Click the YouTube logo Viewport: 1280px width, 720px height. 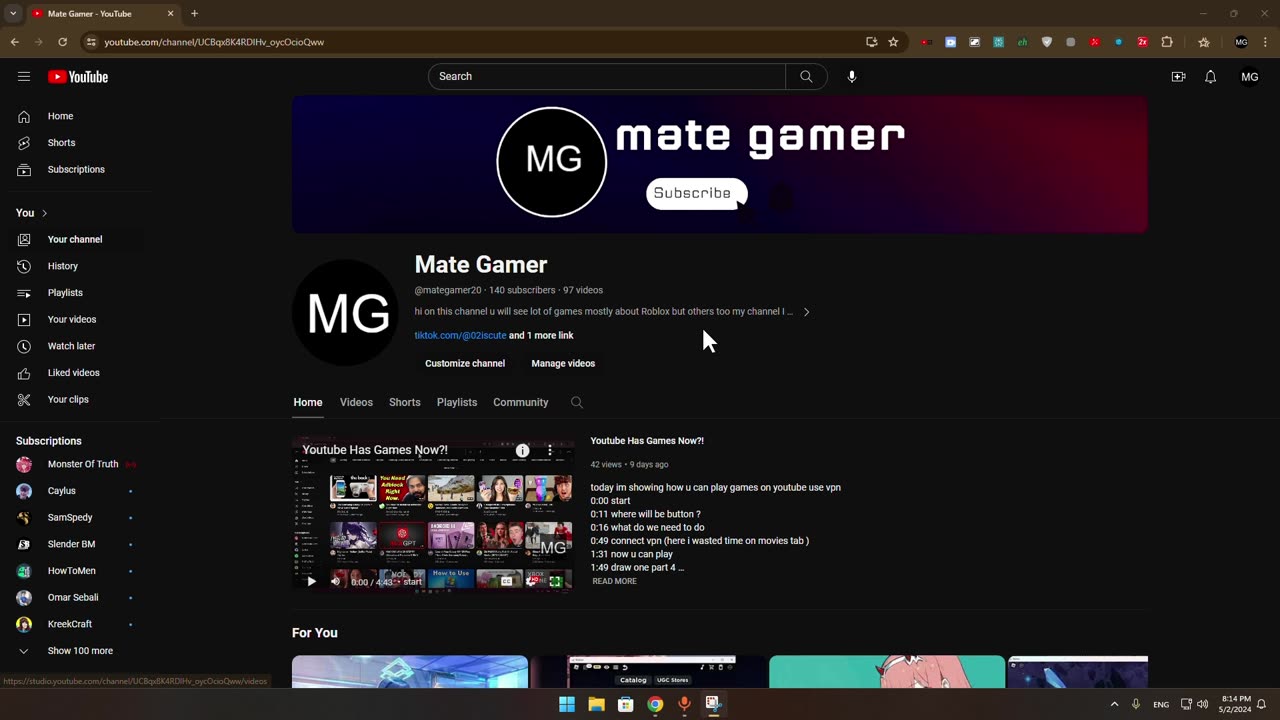click(78, 77)
